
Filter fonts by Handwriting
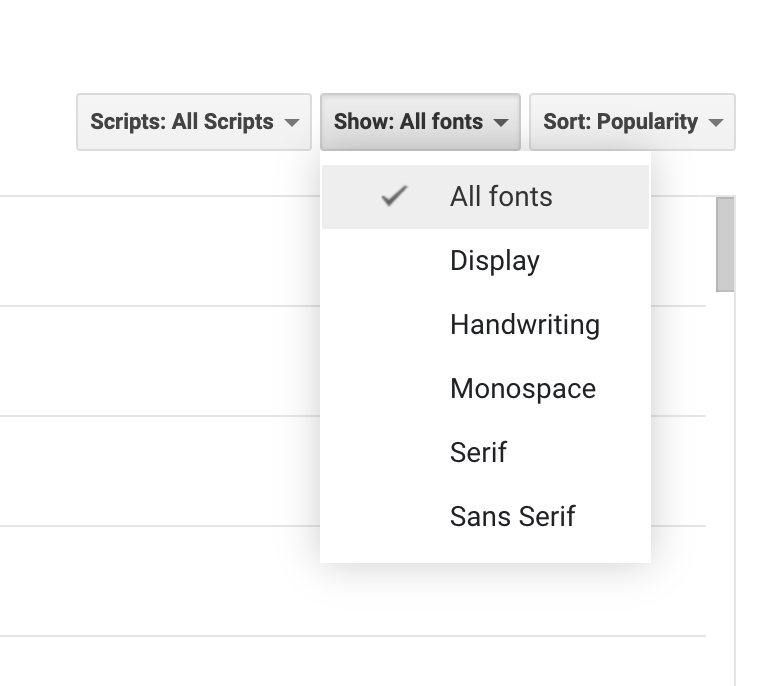click(524, 325)
